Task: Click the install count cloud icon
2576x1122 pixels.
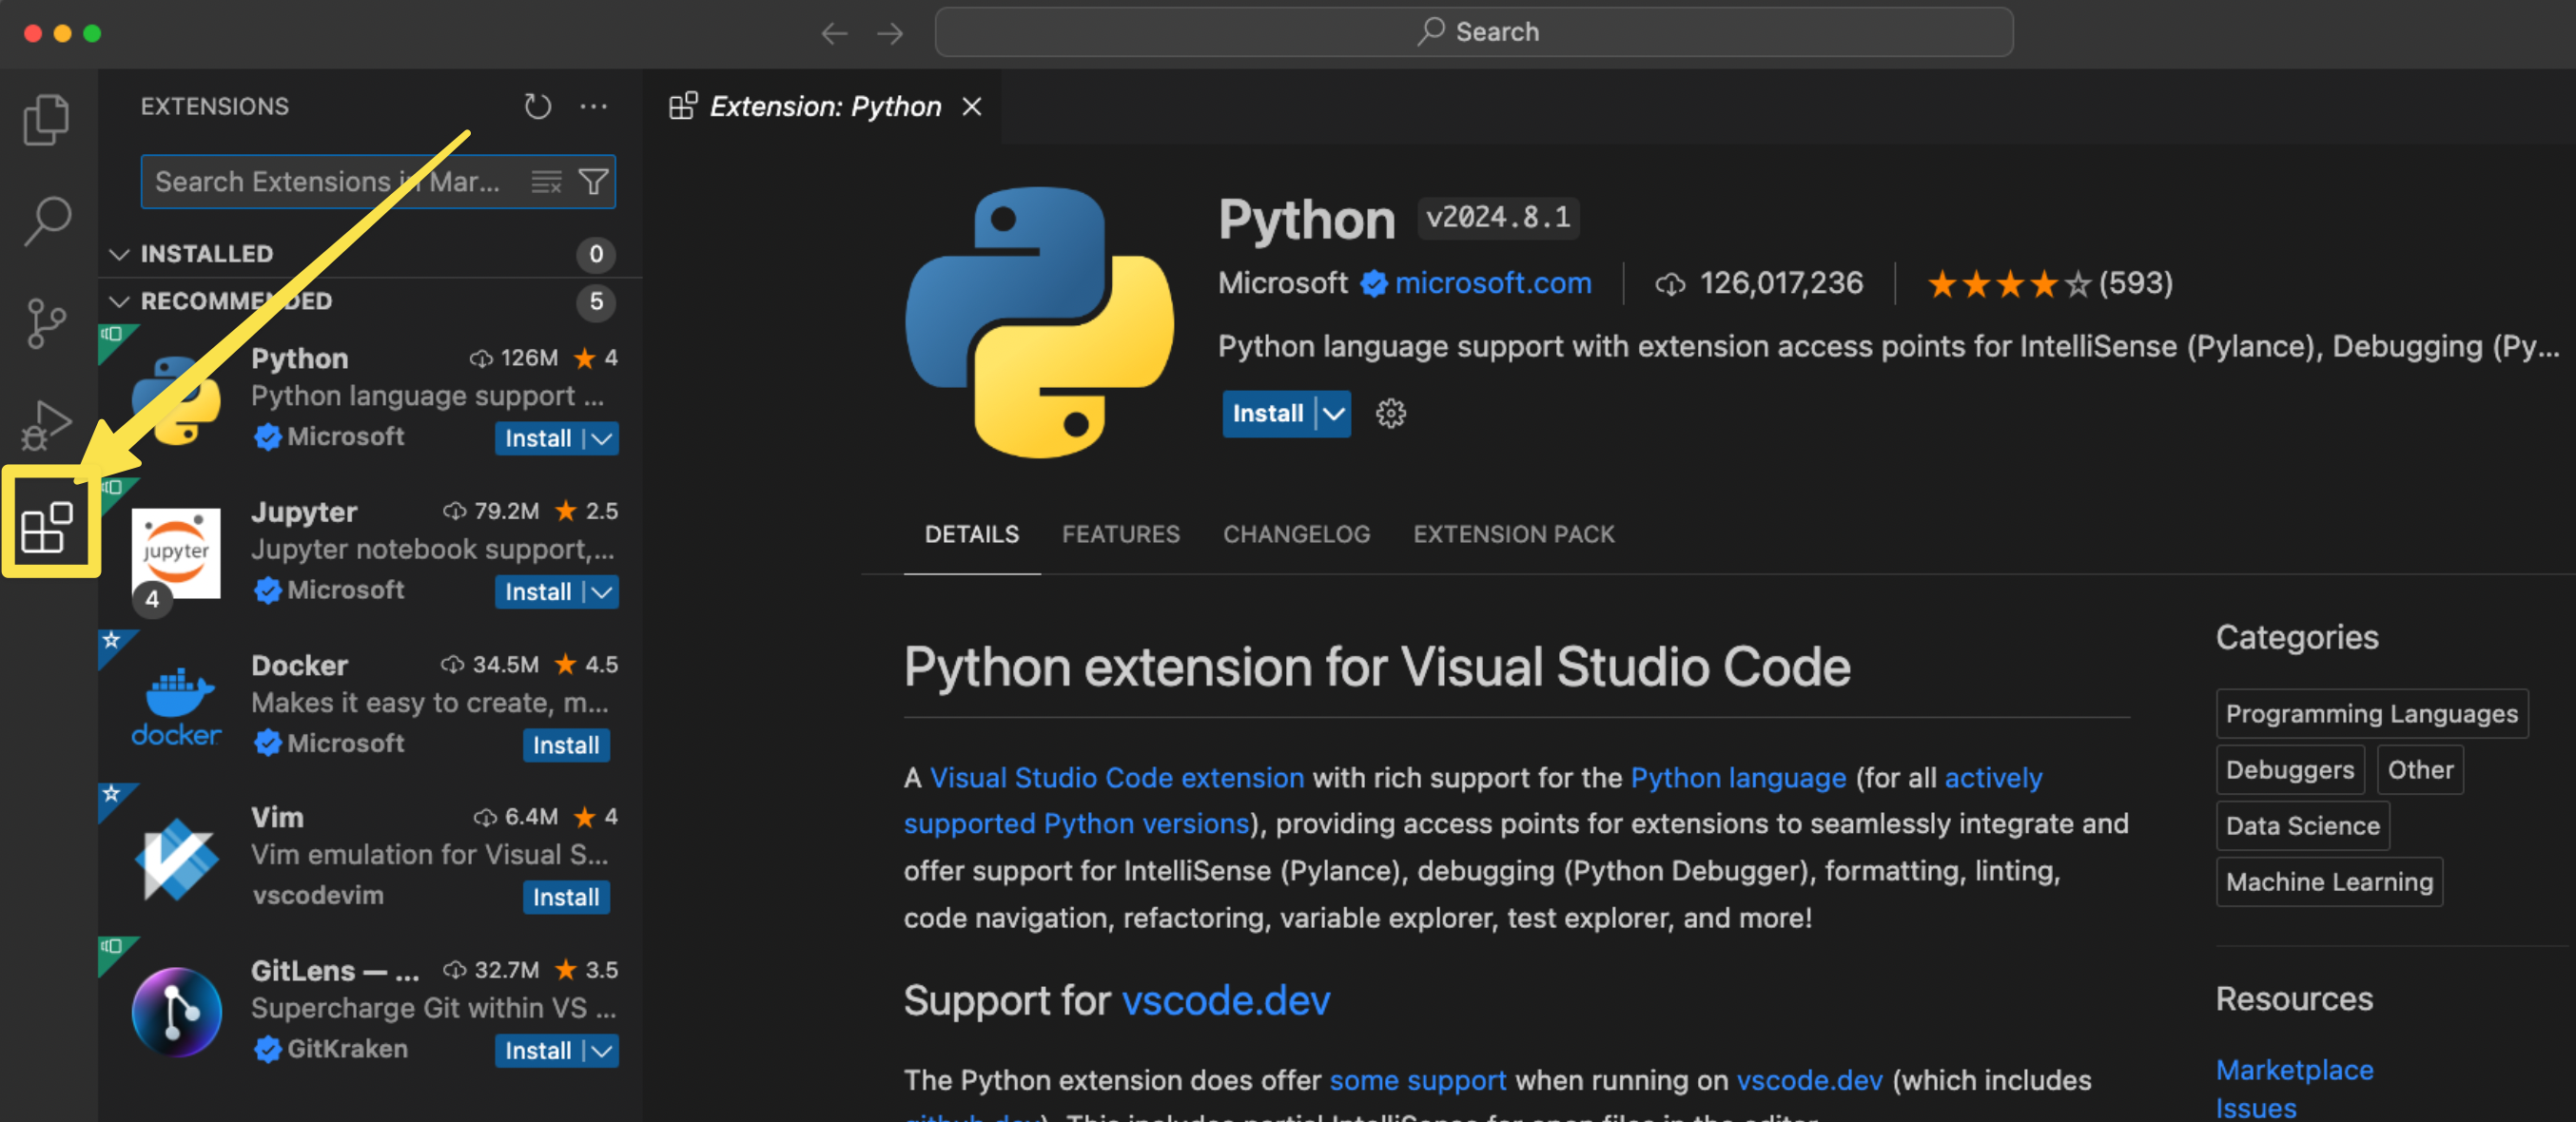Action: [x=1669, y=284]
